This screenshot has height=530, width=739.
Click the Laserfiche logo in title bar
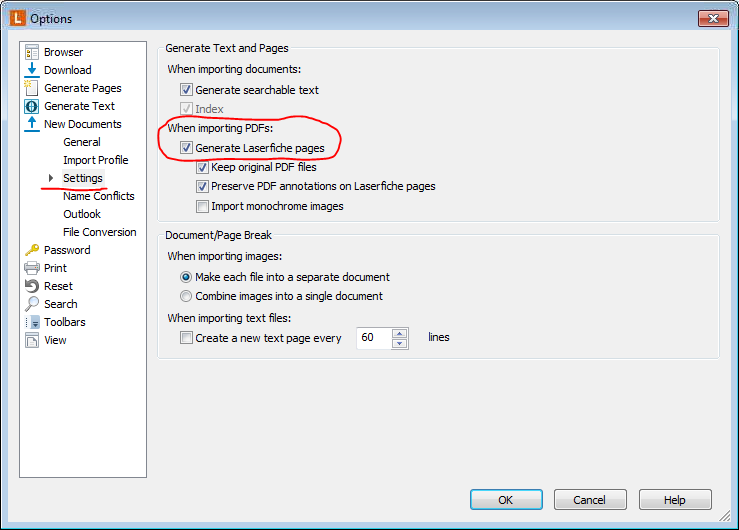(x=17, y=18)
